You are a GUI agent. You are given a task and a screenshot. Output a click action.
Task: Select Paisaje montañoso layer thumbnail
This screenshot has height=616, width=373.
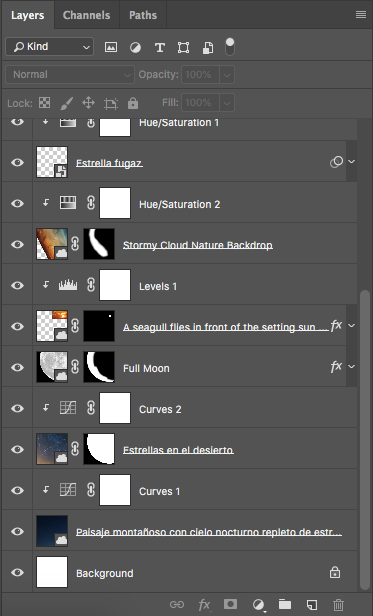[x=52, y=531]
